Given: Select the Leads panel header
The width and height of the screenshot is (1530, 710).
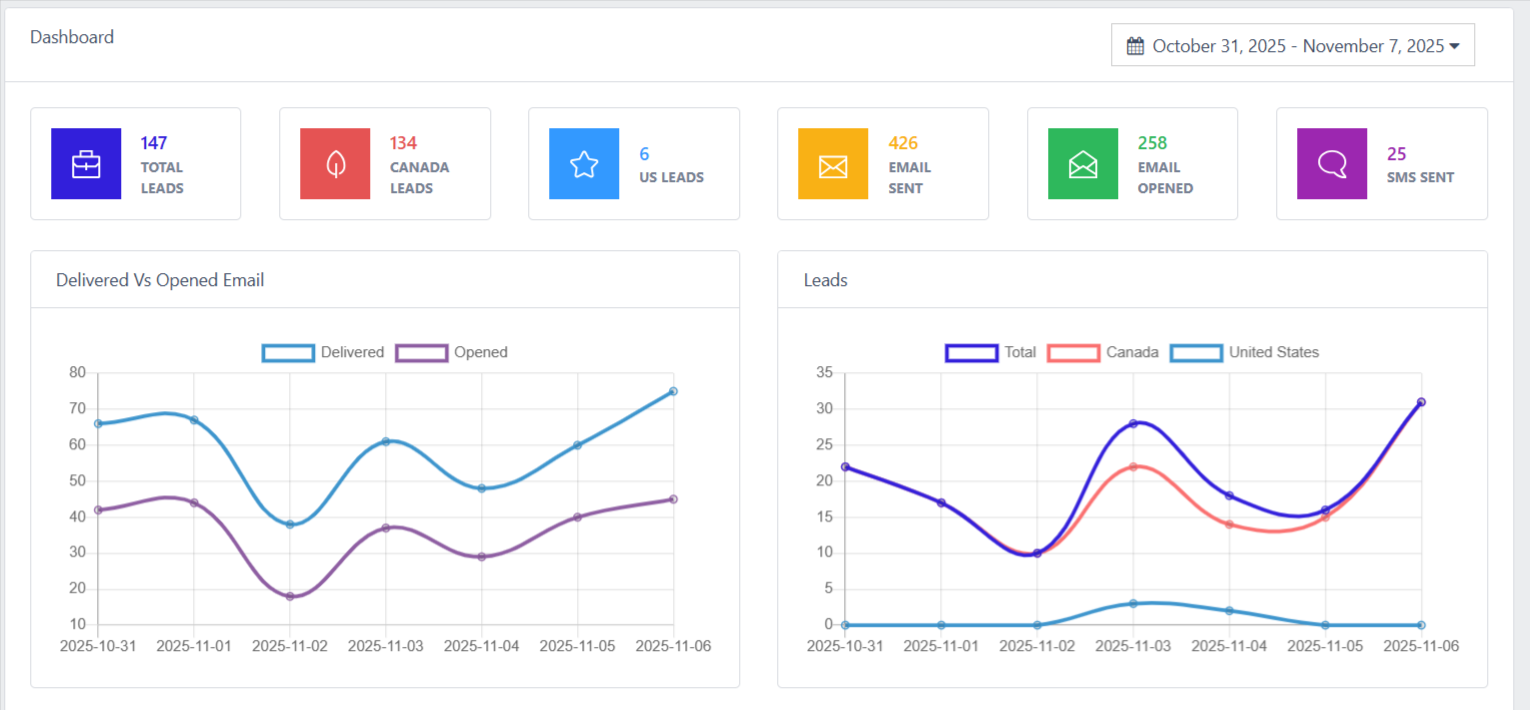Looking at the screenshot, I should pos(825,280).
